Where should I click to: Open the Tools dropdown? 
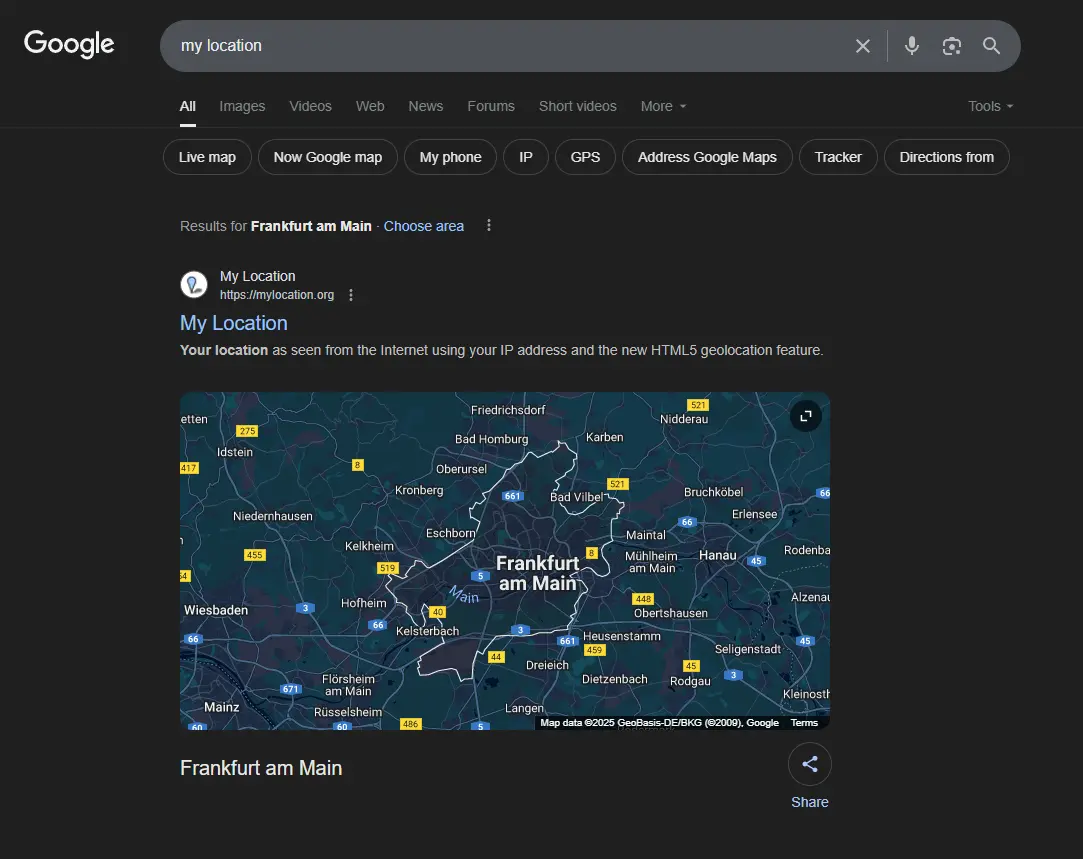click(x=990, y=106)
